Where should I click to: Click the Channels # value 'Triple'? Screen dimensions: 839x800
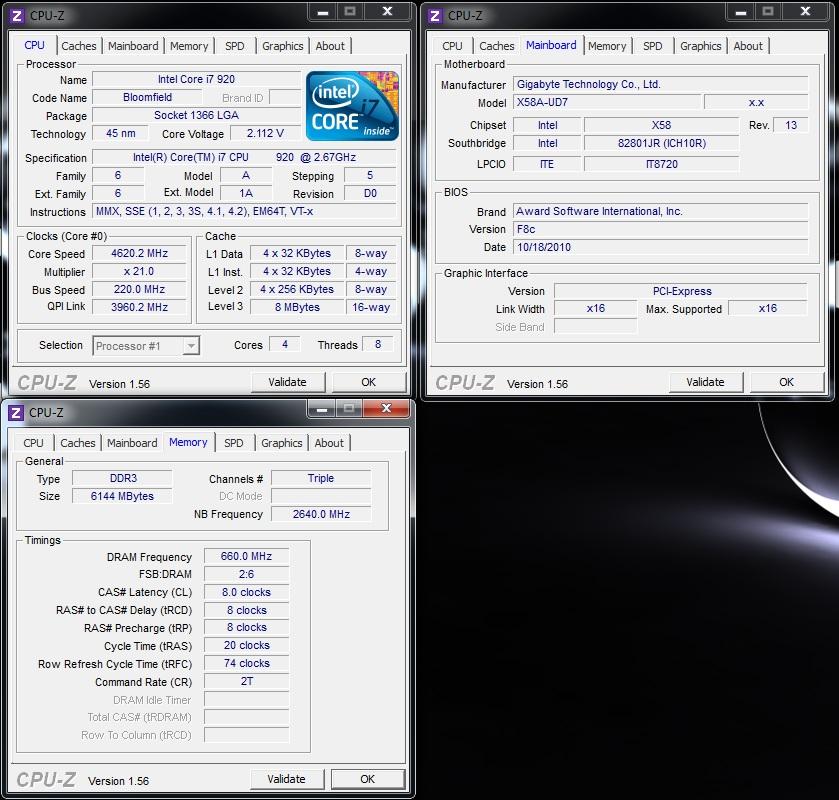point(321,478)
